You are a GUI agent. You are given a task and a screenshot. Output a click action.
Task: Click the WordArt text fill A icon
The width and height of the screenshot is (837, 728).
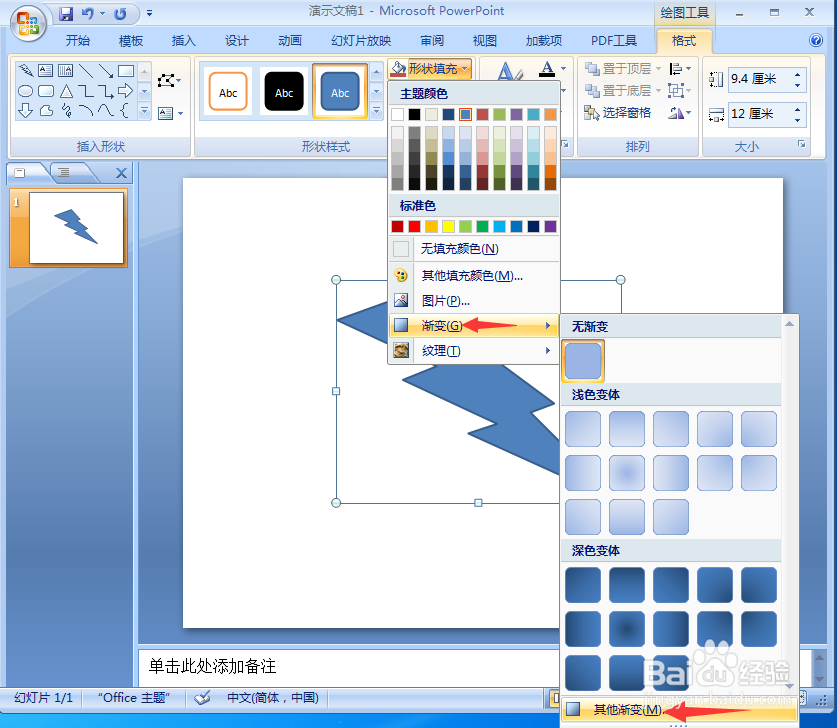[x=509, y=71]
